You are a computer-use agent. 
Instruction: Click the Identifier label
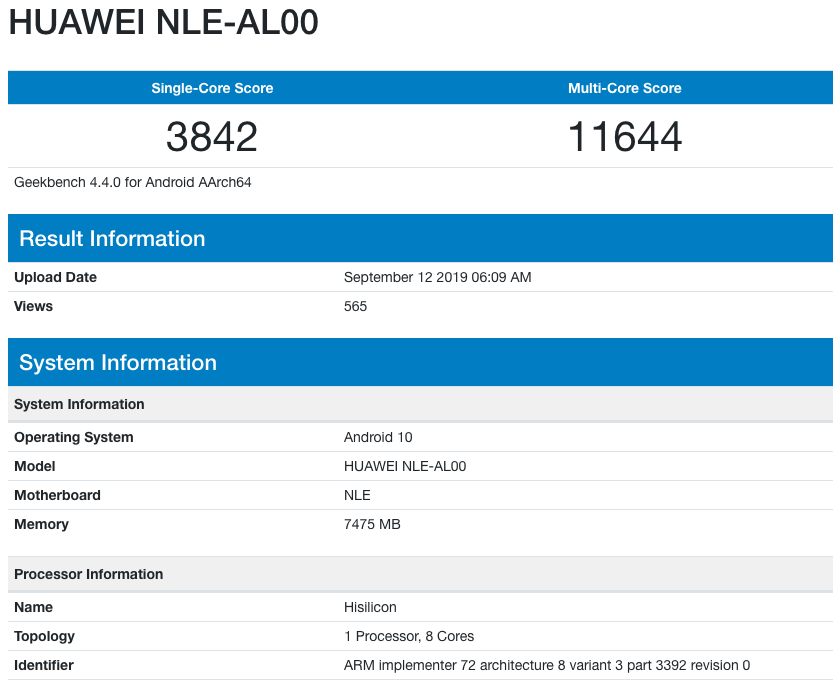(44, 665)
